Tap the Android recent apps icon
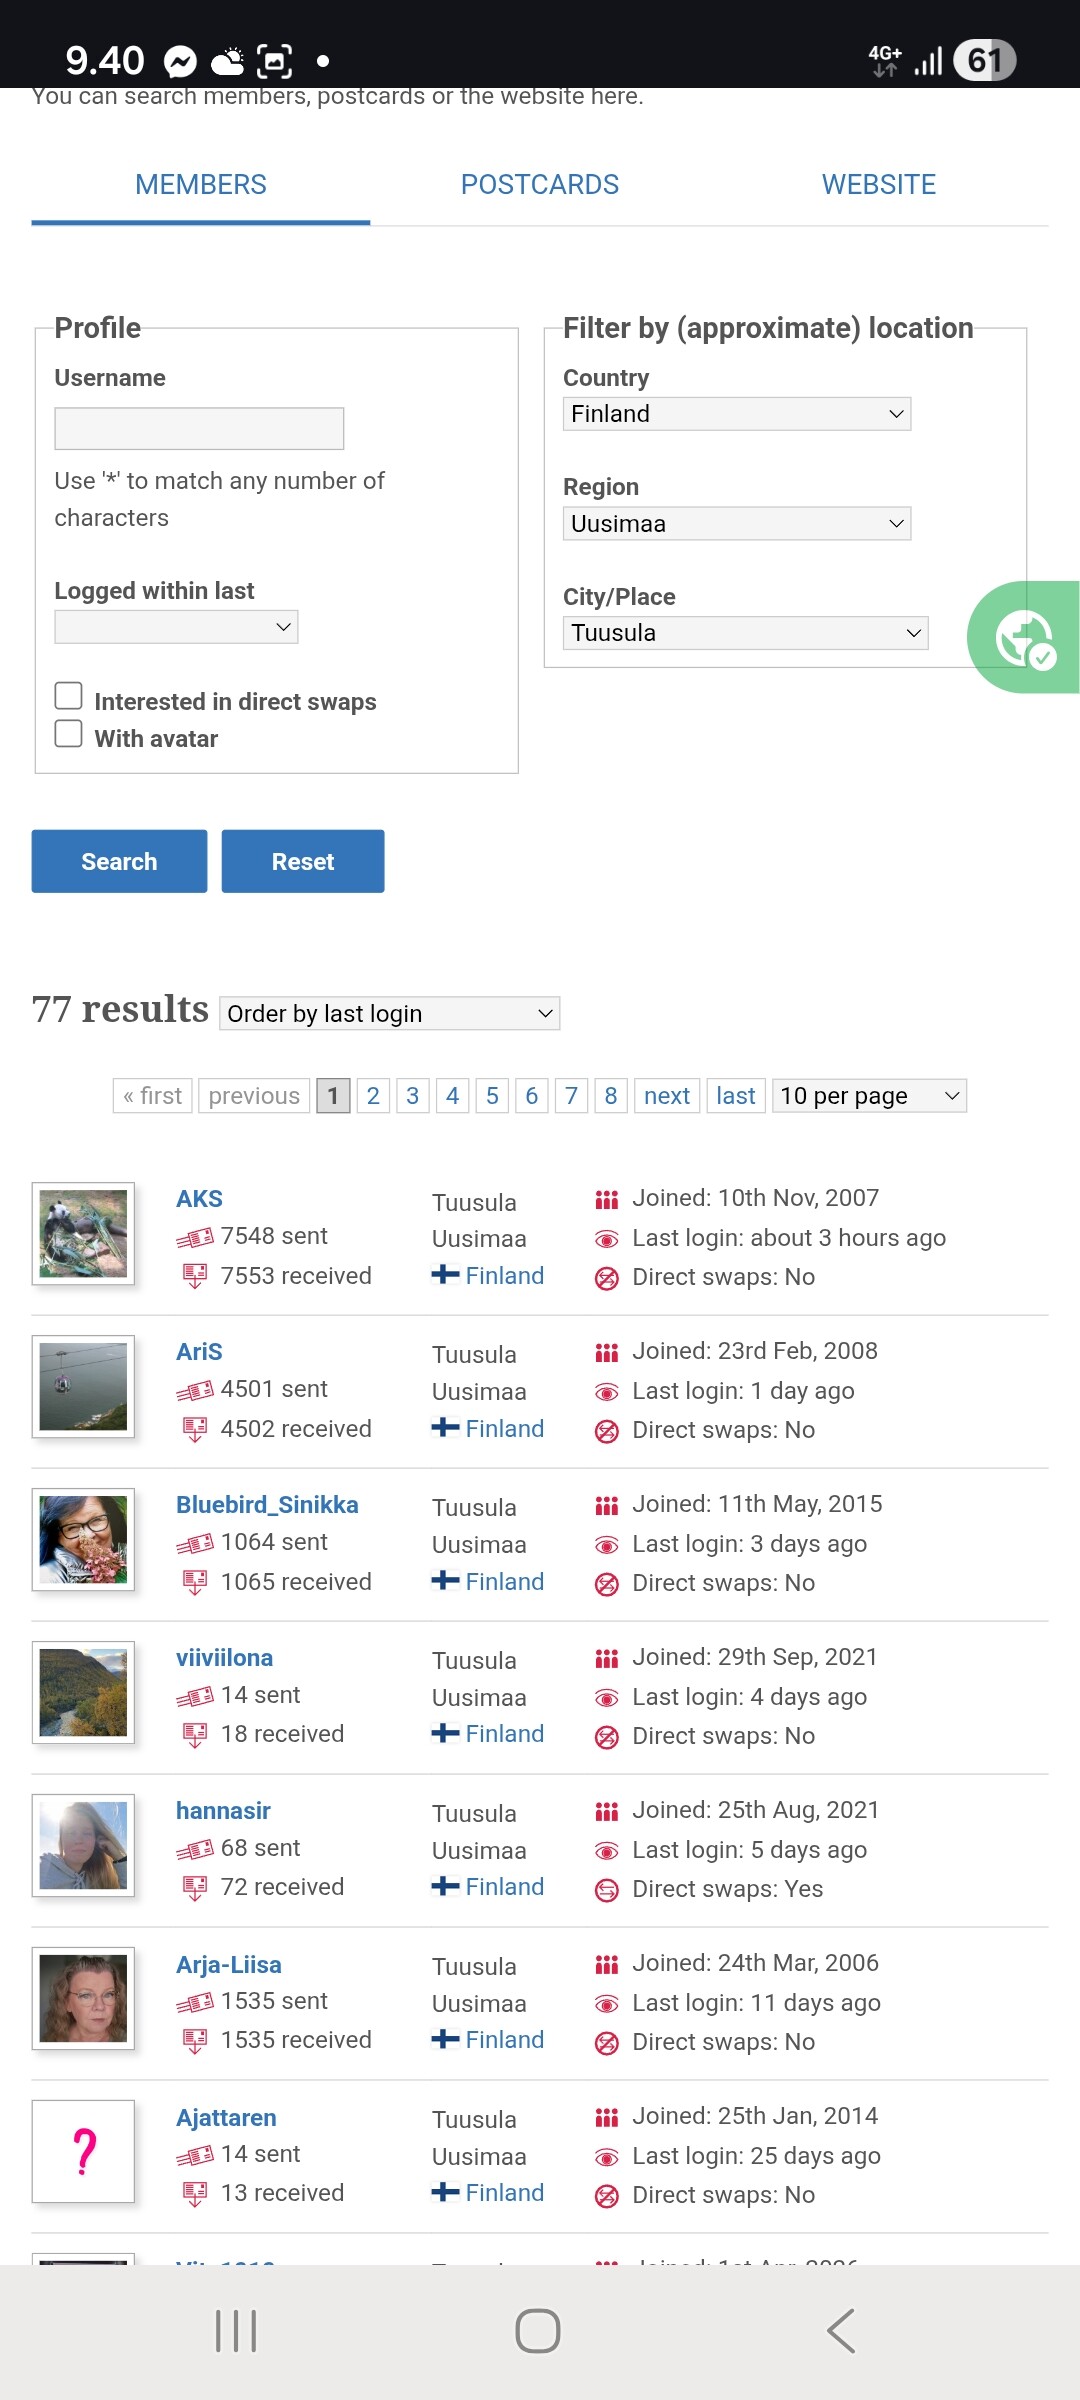Screen dimensions: 1080x2400 [x=237, y=2331]
